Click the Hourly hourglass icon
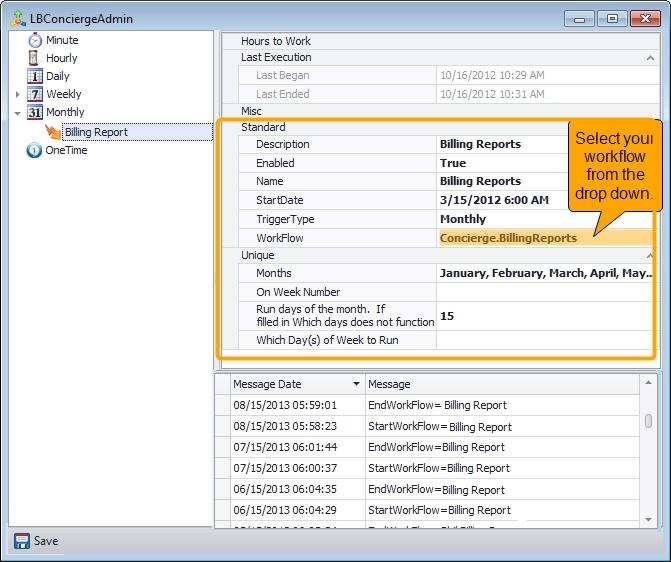 tap(33, 58)
